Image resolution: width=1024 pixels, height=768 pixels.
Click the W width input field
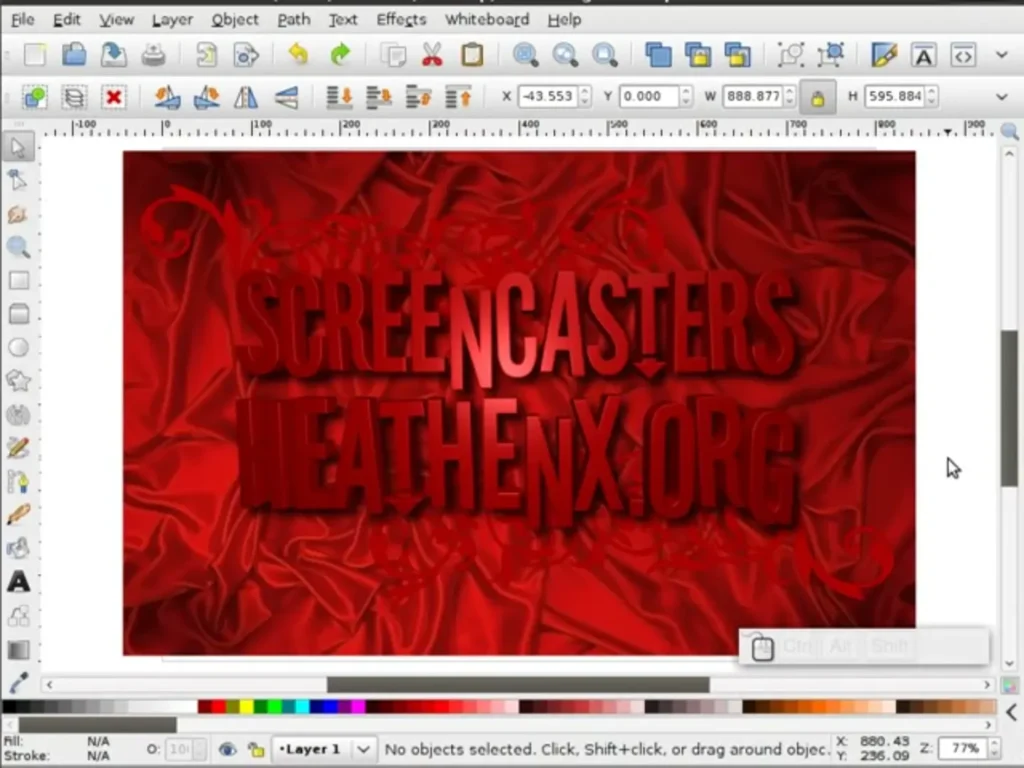[x=752, y=97]
